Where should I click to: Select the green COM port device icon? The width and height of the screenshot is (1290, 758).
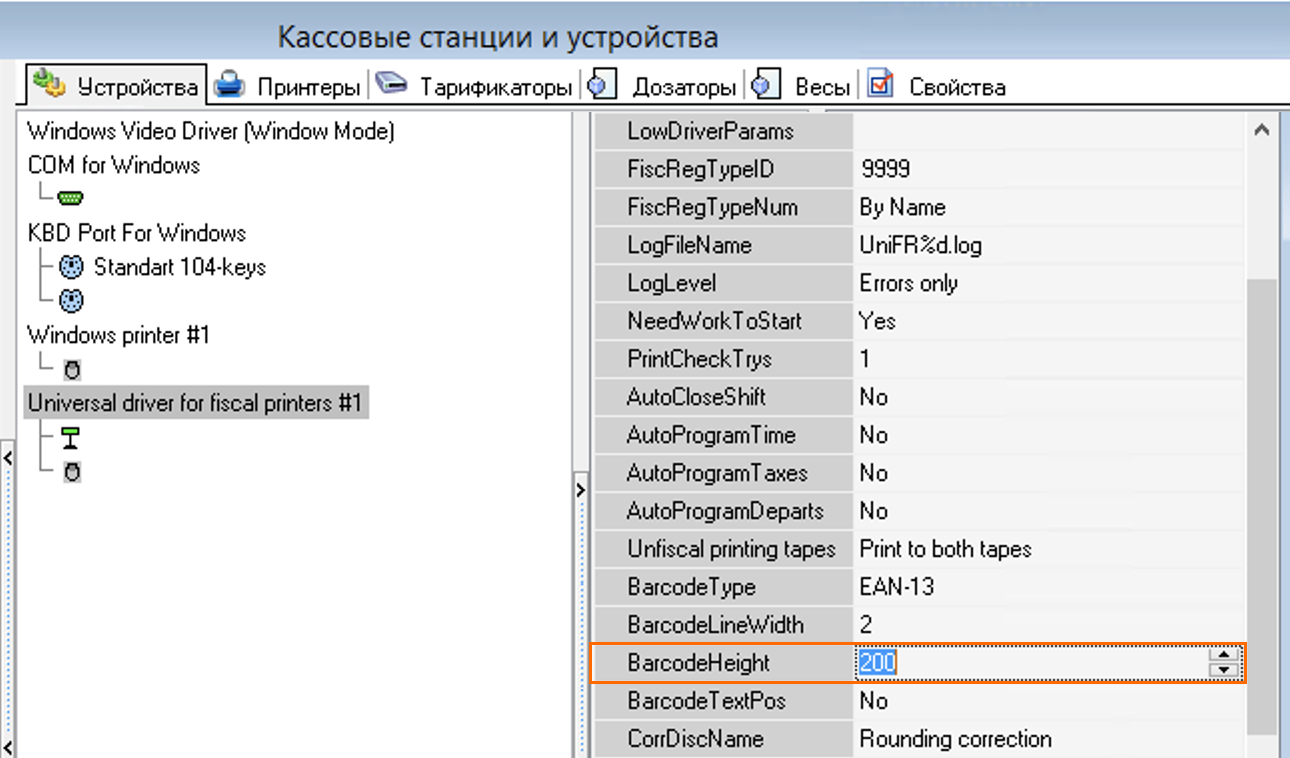[71, 198]
